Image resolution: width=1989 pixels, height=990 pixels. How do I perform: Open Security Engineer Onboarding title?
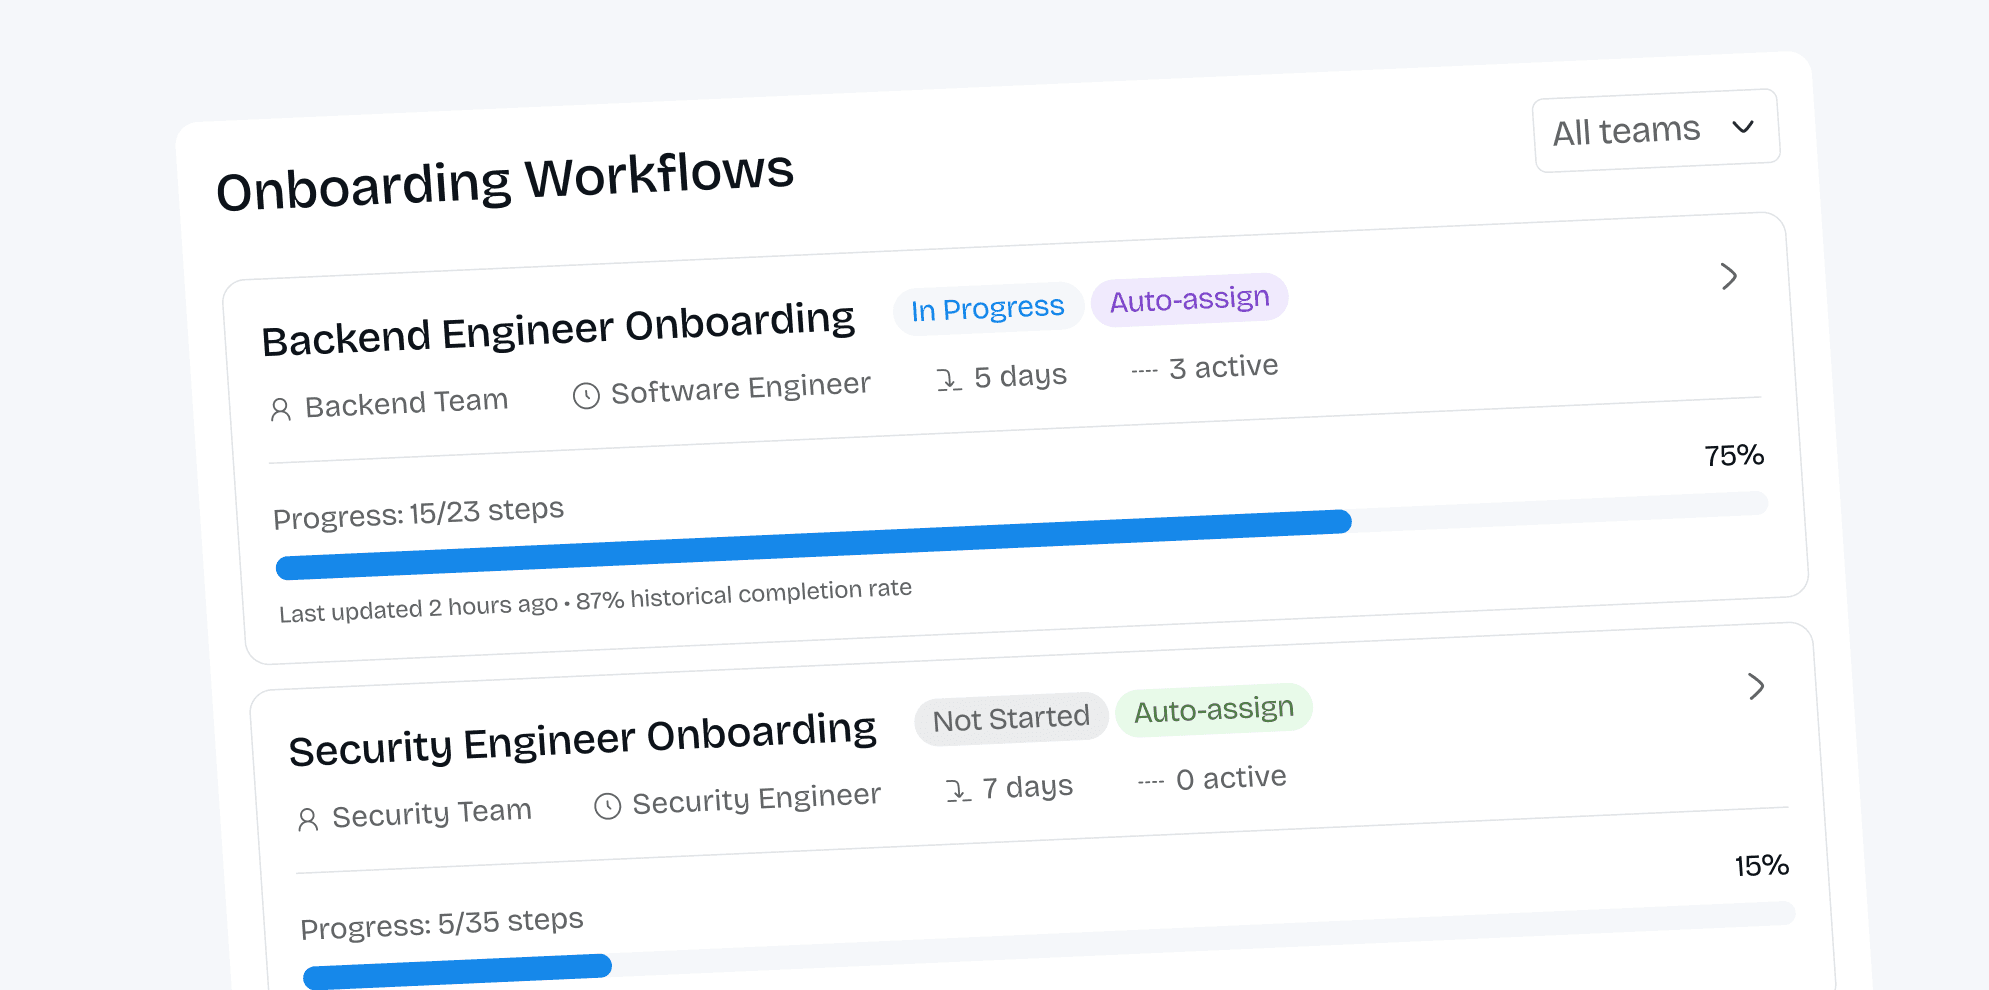[x=583, y=740]
